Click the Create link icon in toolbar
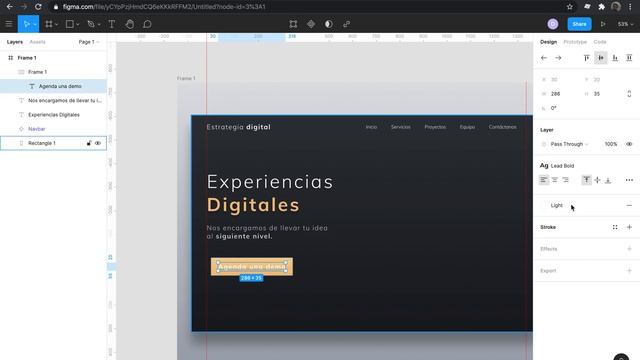Screen dimensions: 640x360 pyautogui.click(x=347, y=24)
